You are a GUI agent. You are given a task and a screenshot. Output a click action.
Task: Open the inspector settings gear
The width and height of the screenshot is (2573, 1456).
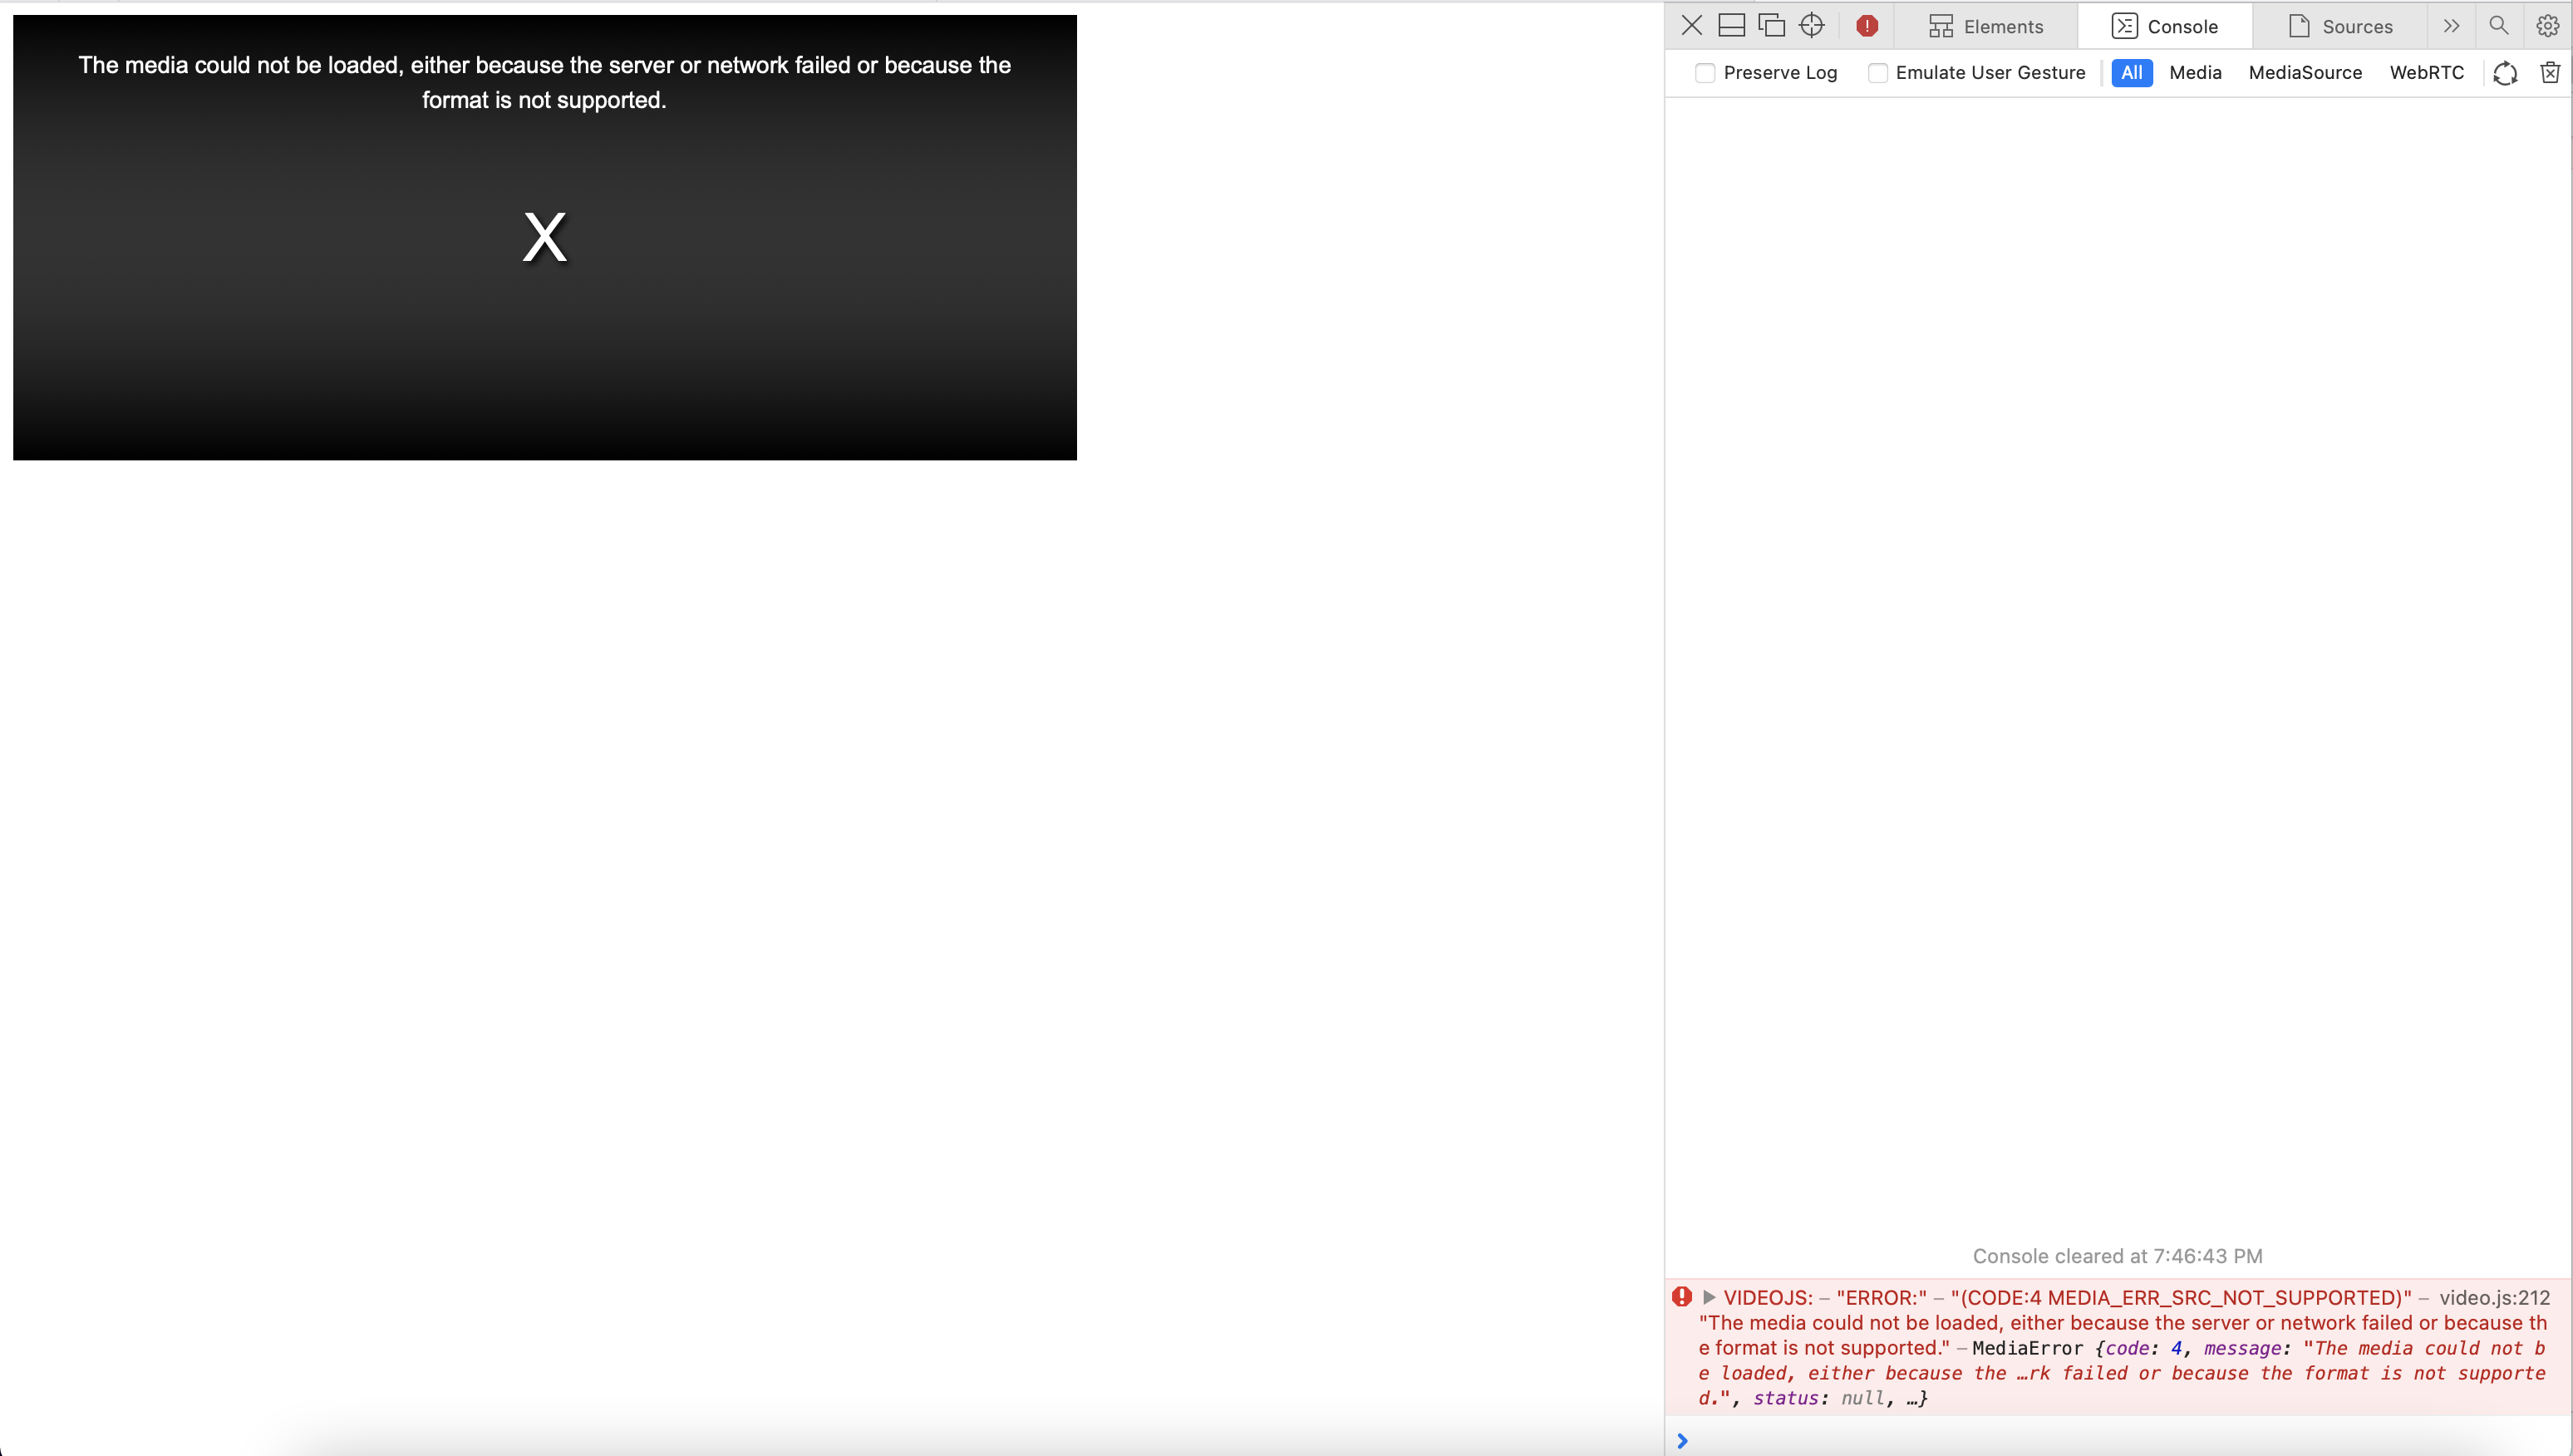2547,25
